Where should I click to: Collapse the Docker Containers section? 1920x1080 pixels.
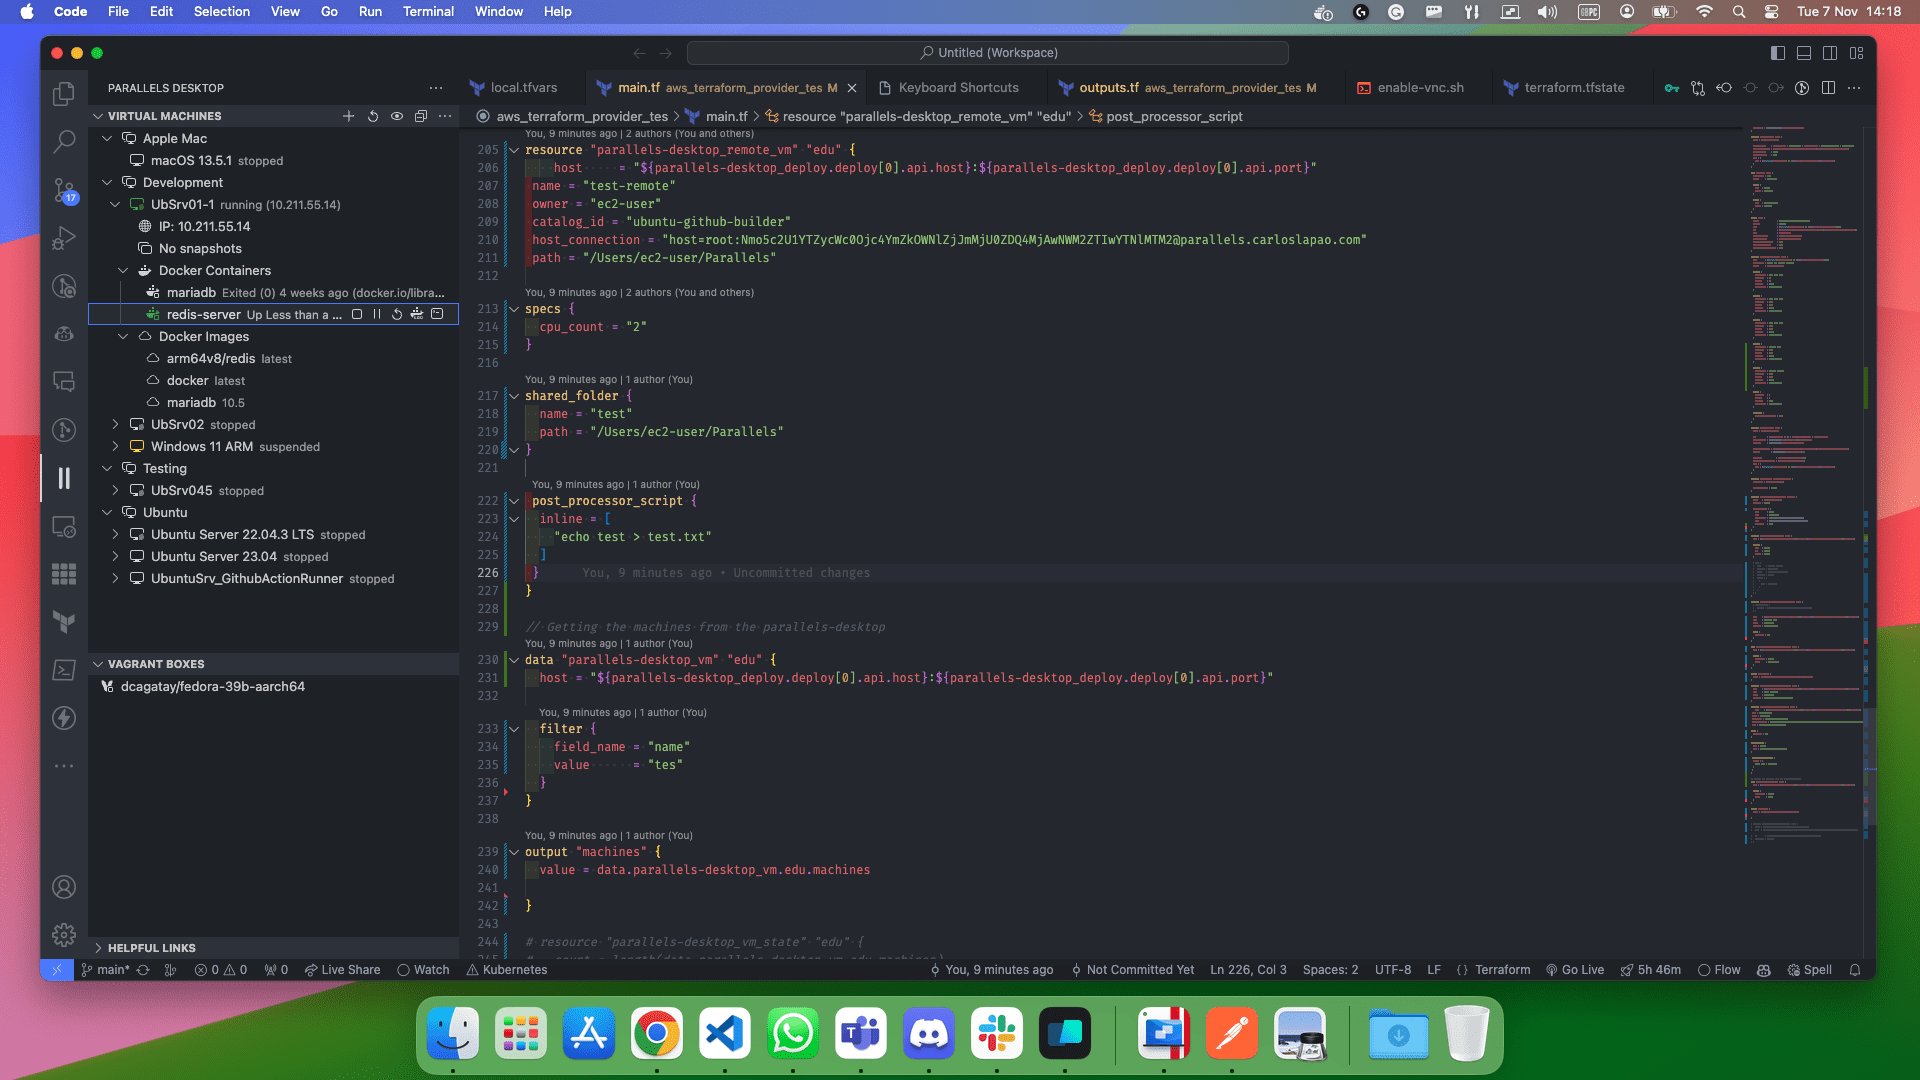point(123,270)
